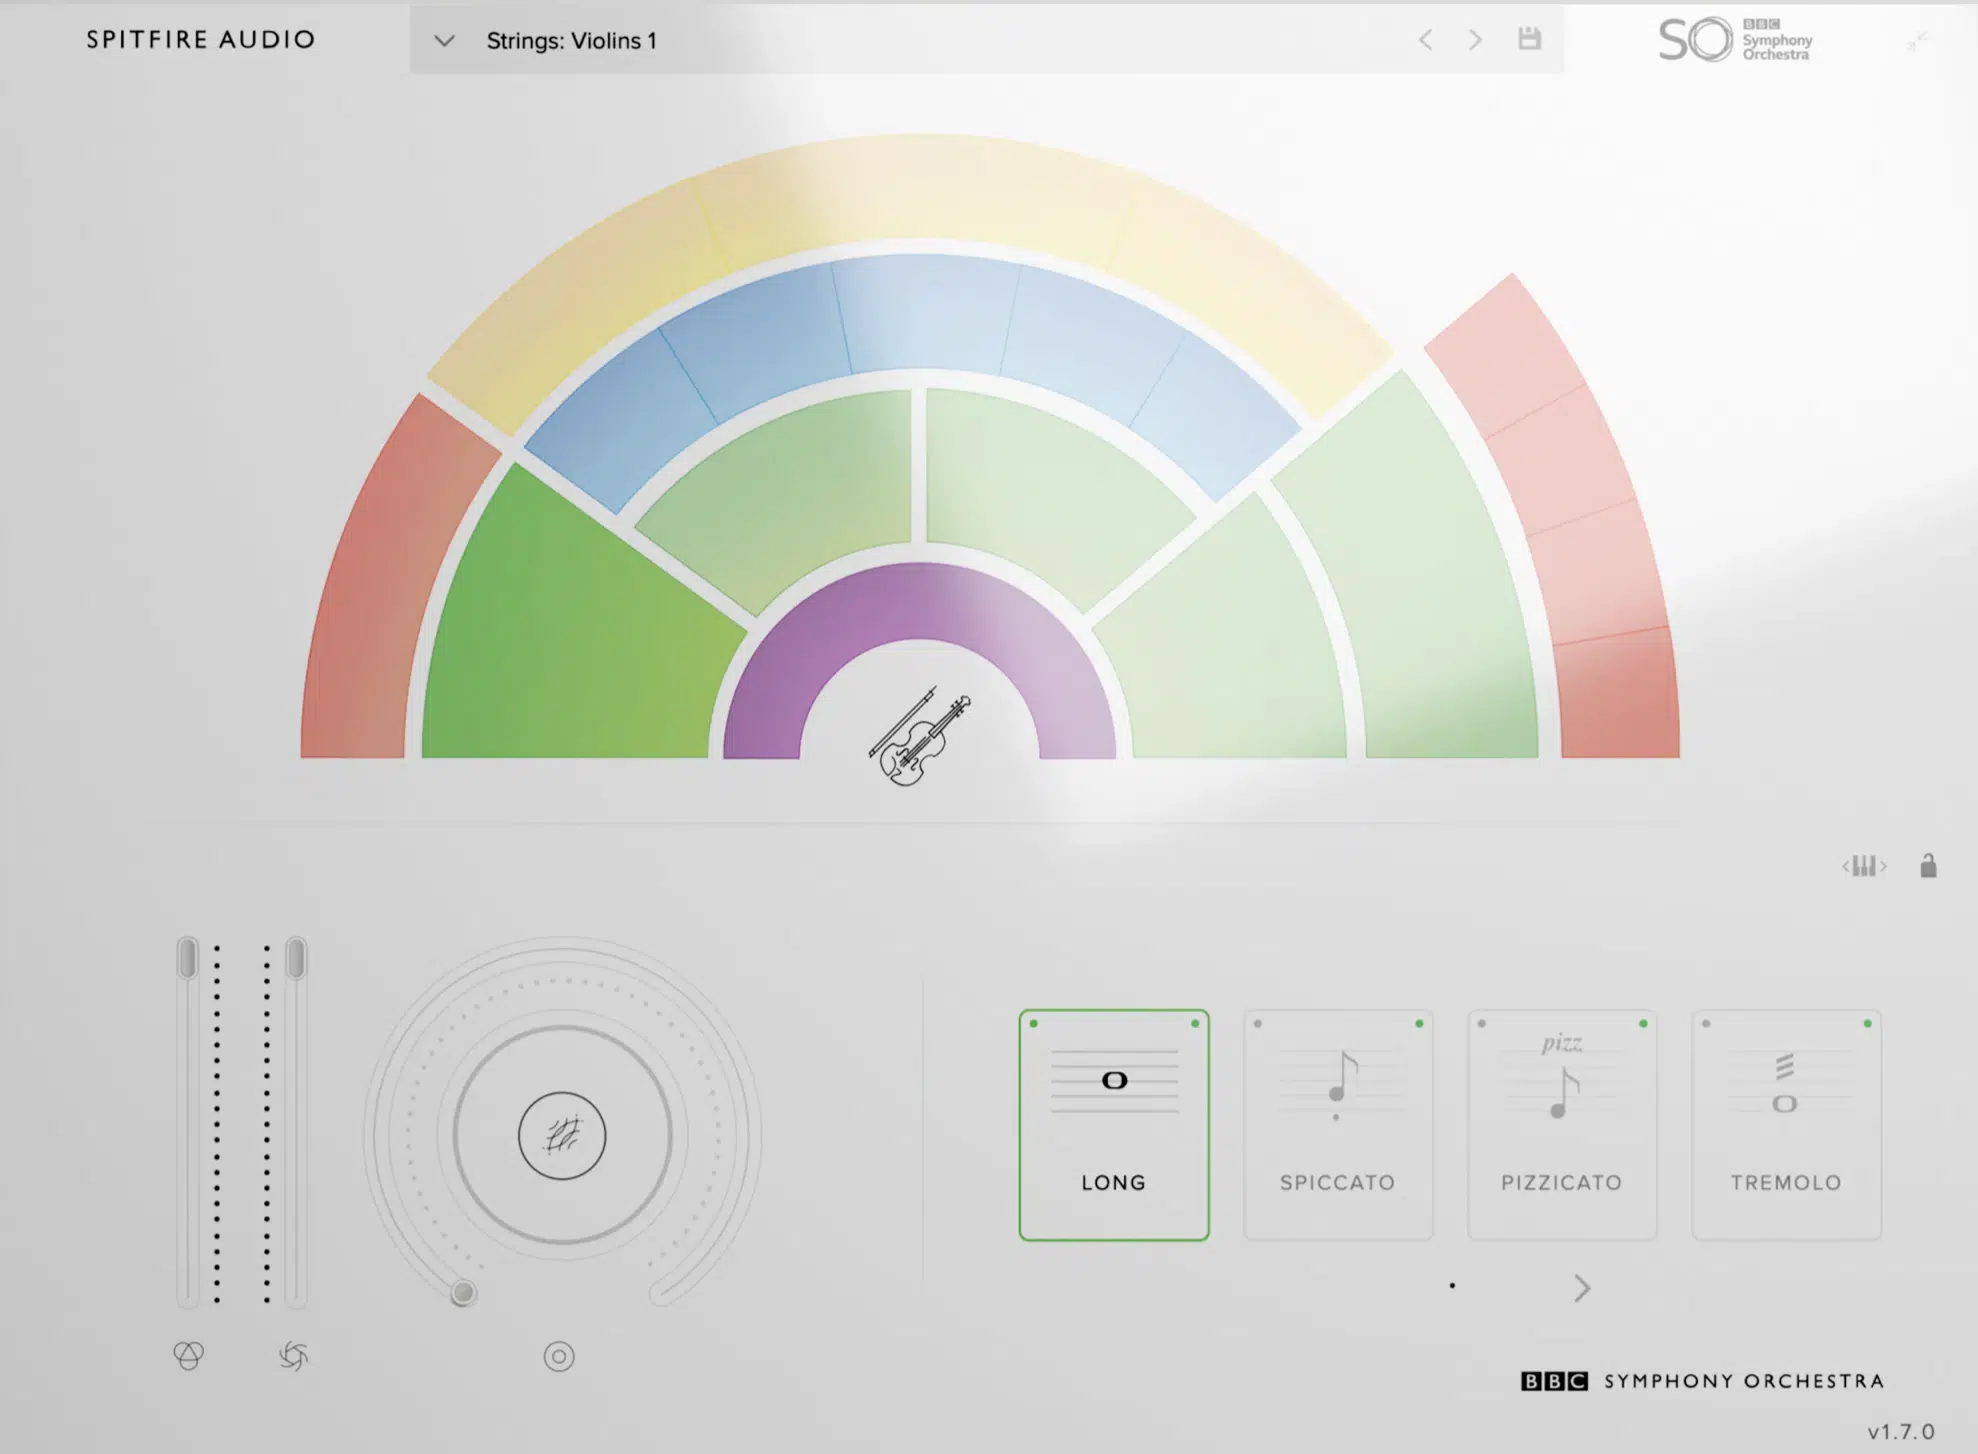Select the purple inner arc section
1978x1454 pixels.
click(918, 600)
